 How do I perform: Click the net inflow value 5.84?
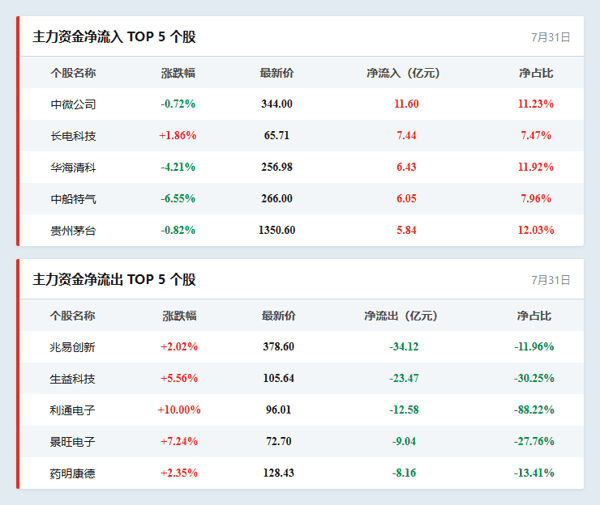pos(406,230)
